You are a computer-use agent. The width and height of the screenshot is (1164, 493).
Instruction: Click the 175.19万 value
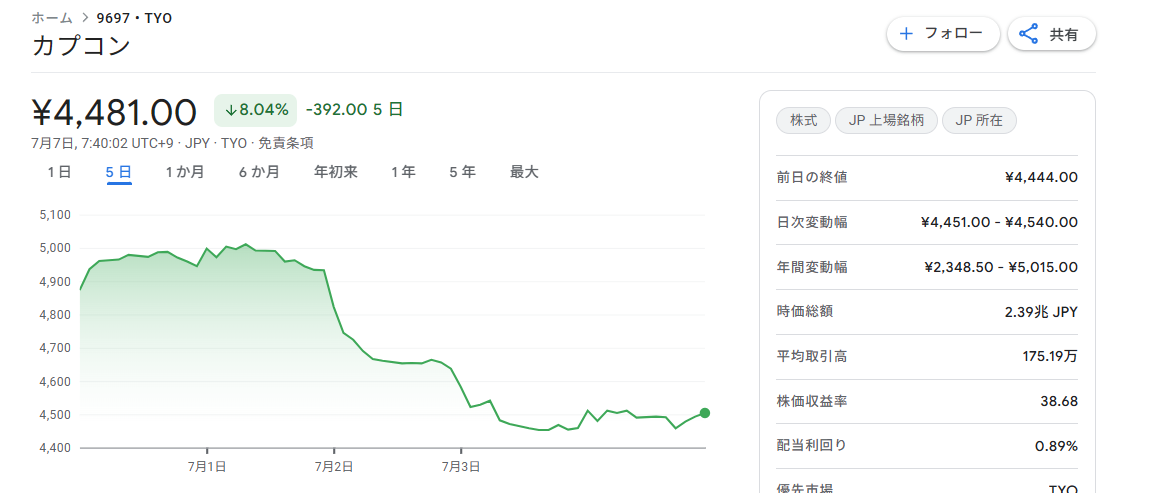[x=1050, y=356]
